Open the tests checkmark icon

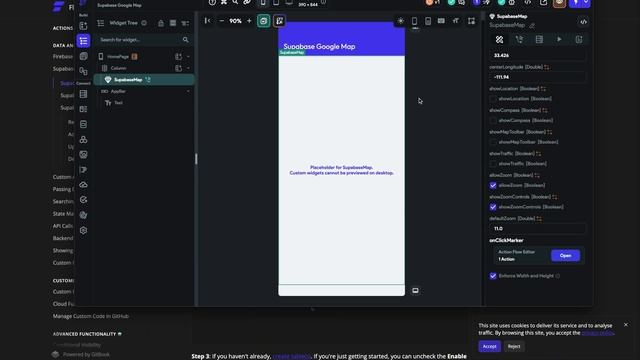[x=83, y=200]
